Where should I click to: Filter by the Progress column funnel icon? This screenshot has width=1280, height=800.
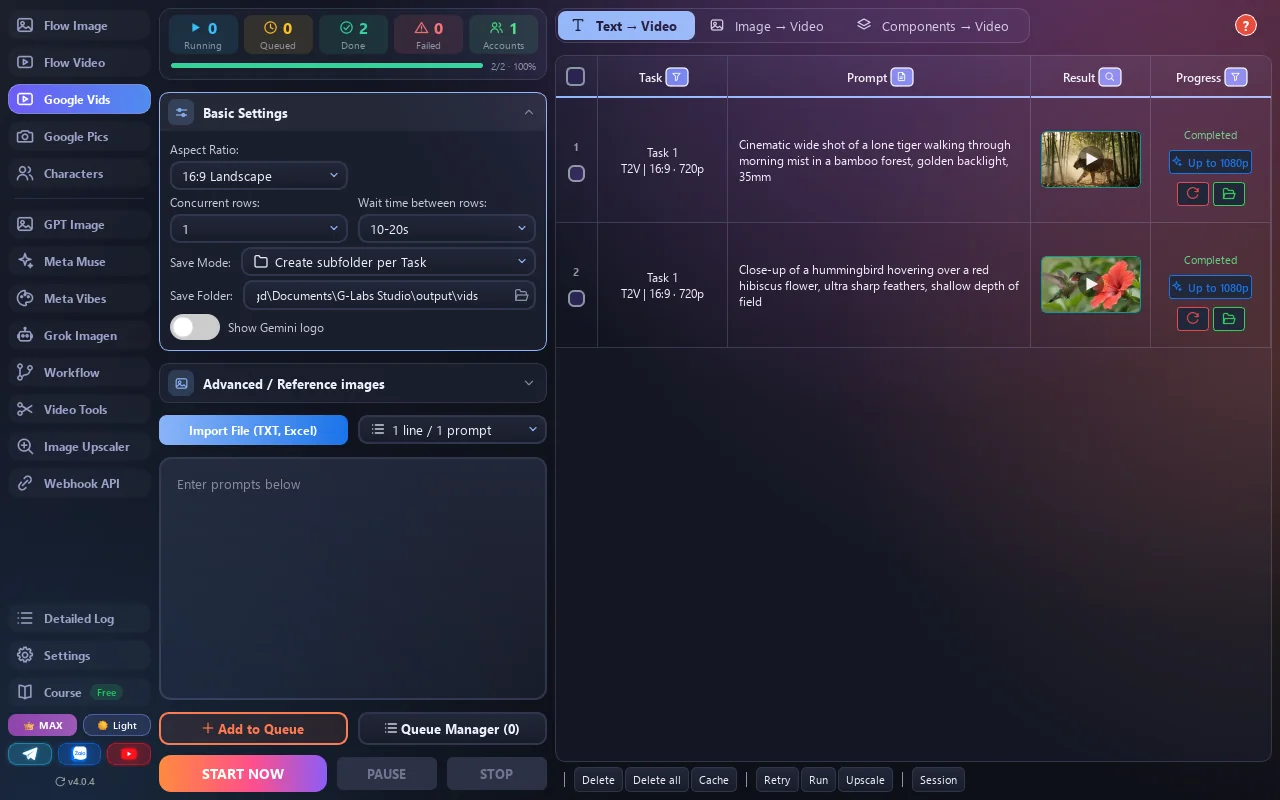pos(1236,77)
